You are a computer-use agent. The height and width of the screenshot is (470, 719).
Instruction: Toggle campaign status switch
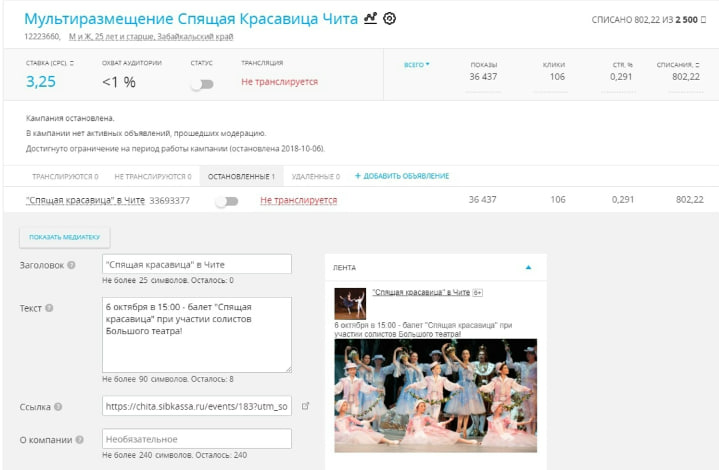[202, 84]
